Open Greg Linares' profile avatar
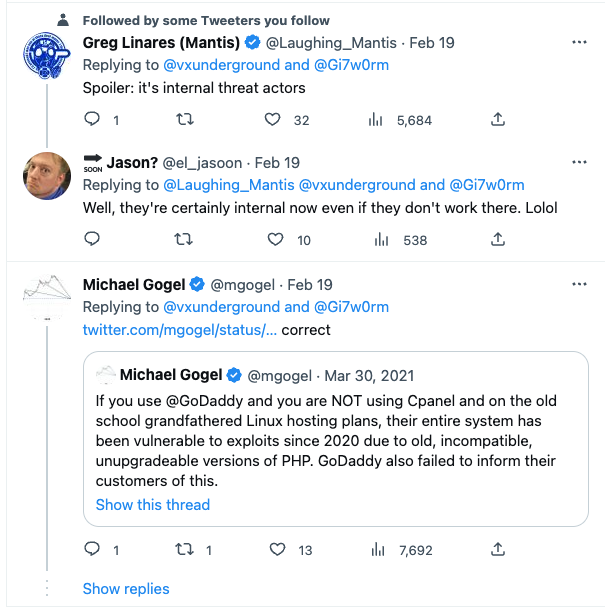Image resolution: width=605 pixels, height=607 pixels. [x=45, y=63]
